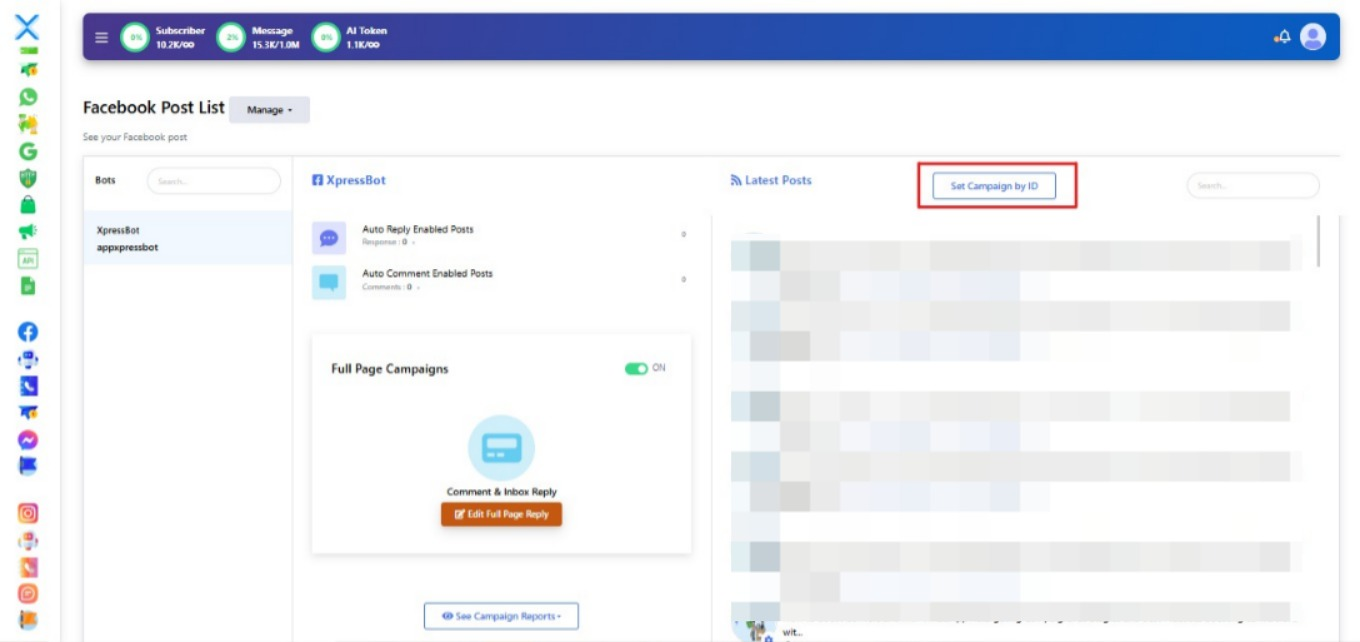This screenshot has height=642, width=1360.
Task: Open the green shopping bag sidebar icon
Action: 28,204
